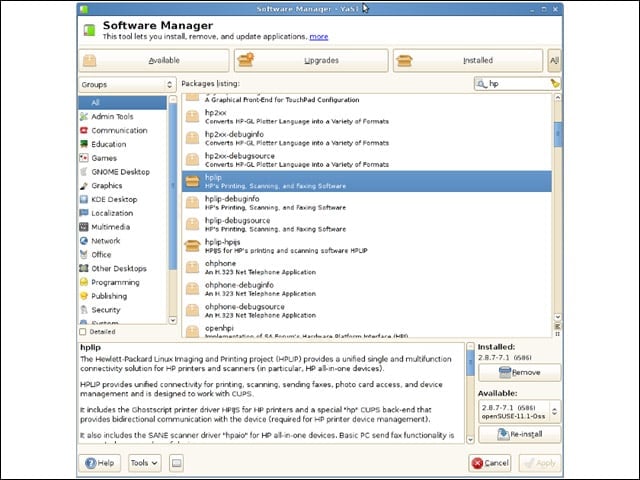Viewport: 640px width, 480px height.
Task: Choose the Localization group icon
Action: click(x=84, y=213)
